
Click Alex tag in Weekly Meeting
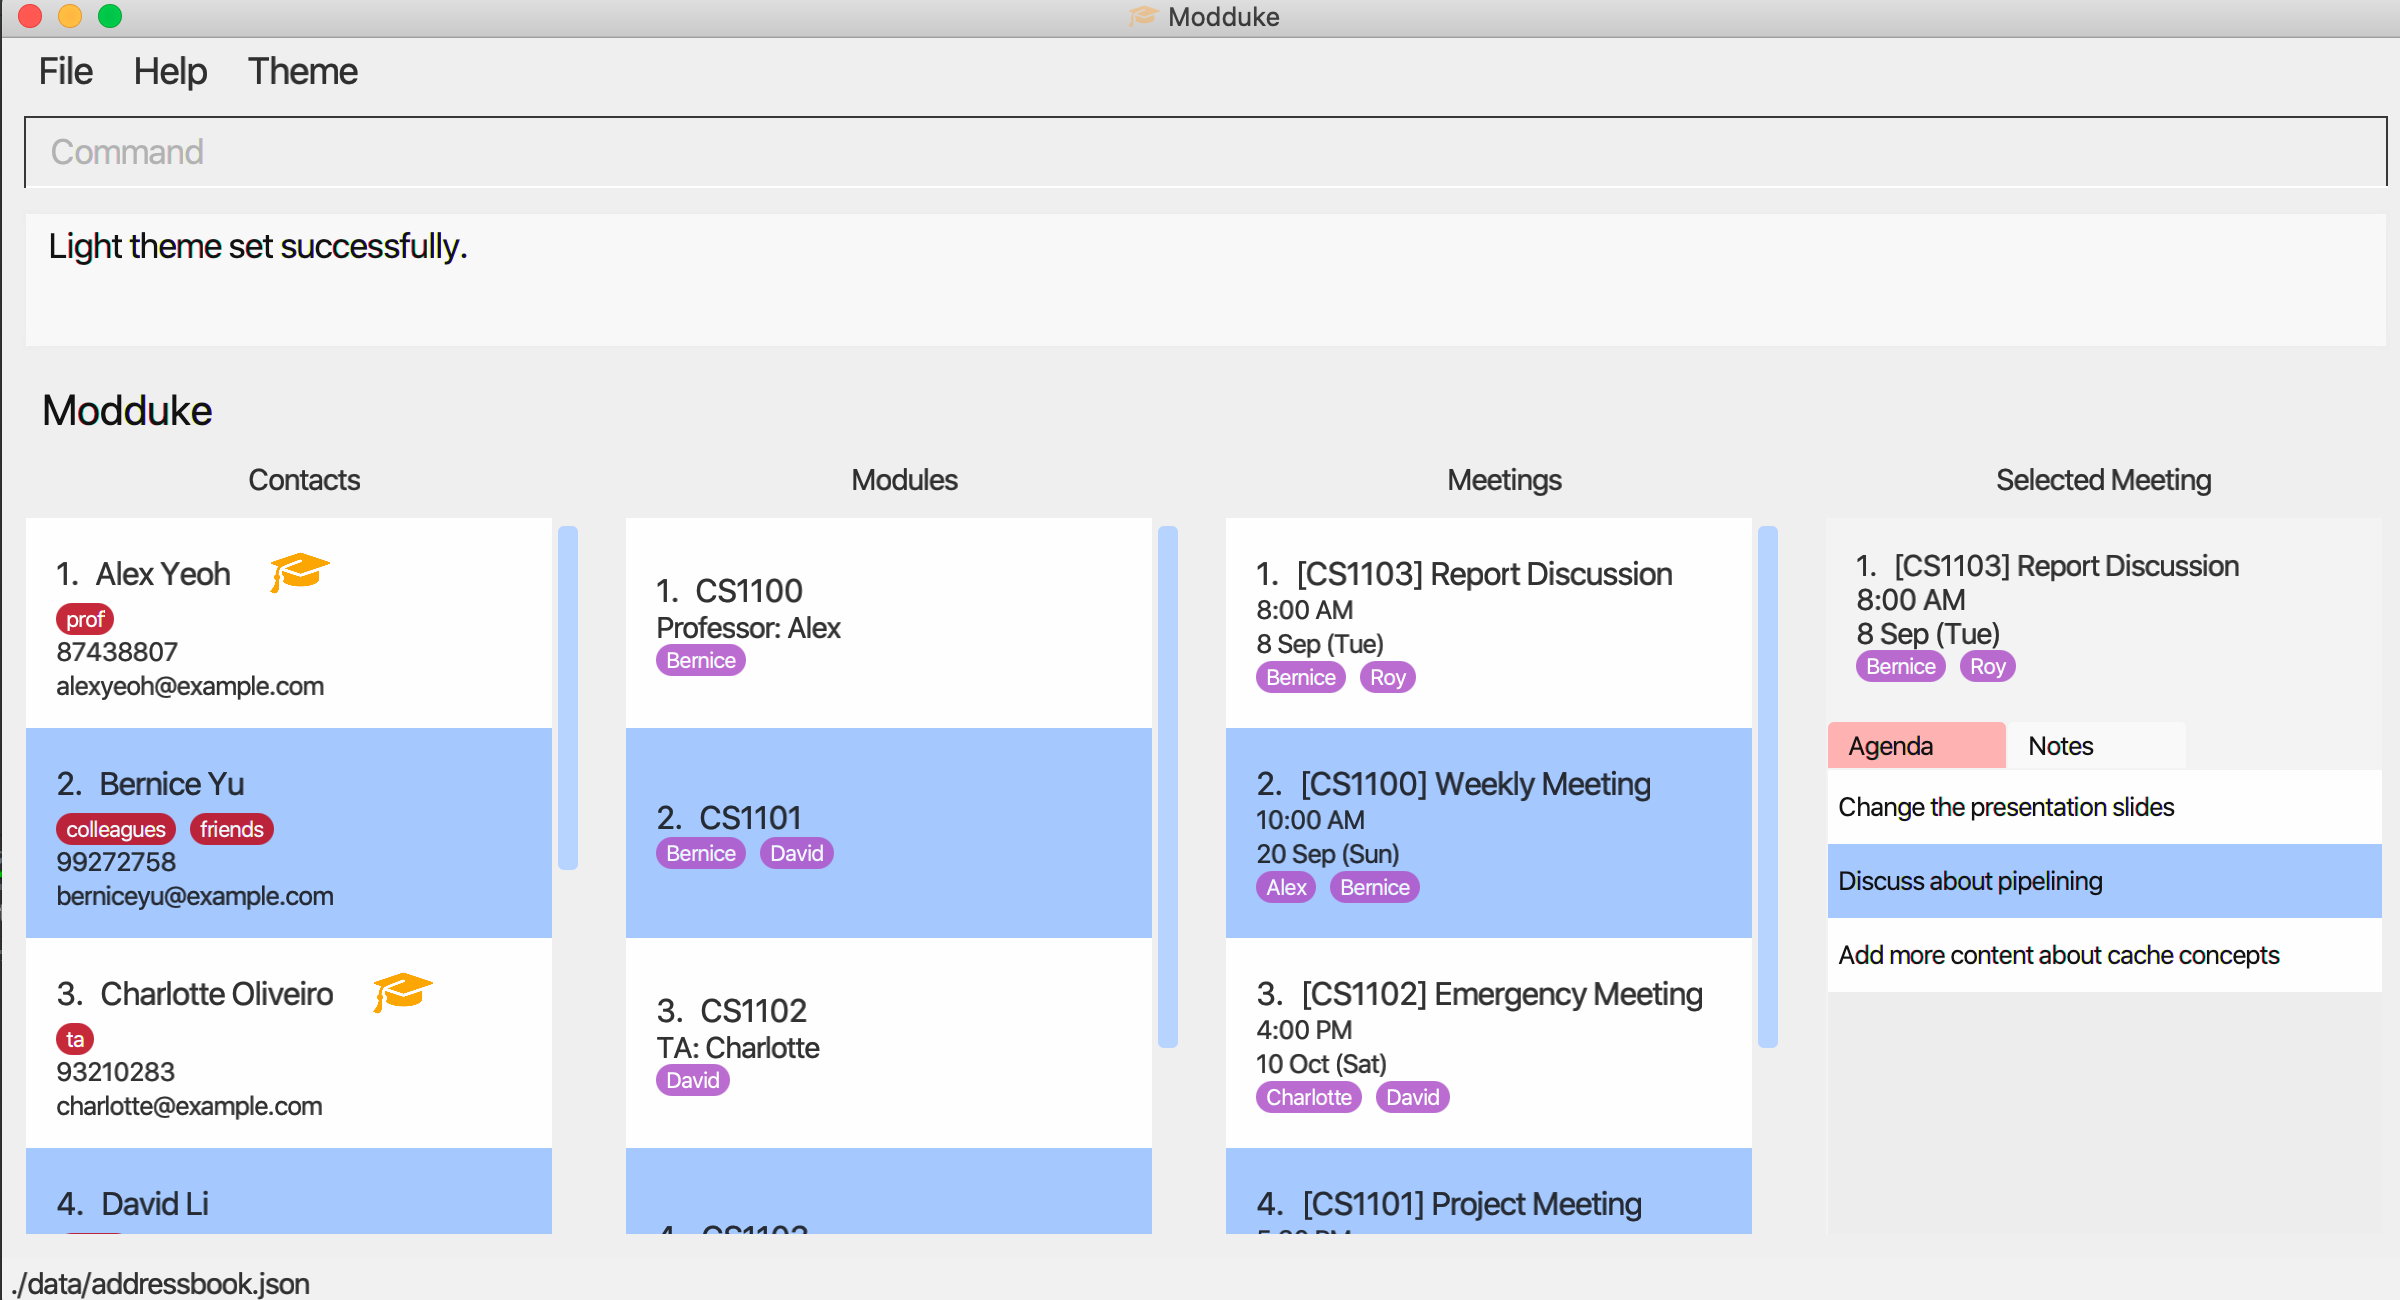1286,887
